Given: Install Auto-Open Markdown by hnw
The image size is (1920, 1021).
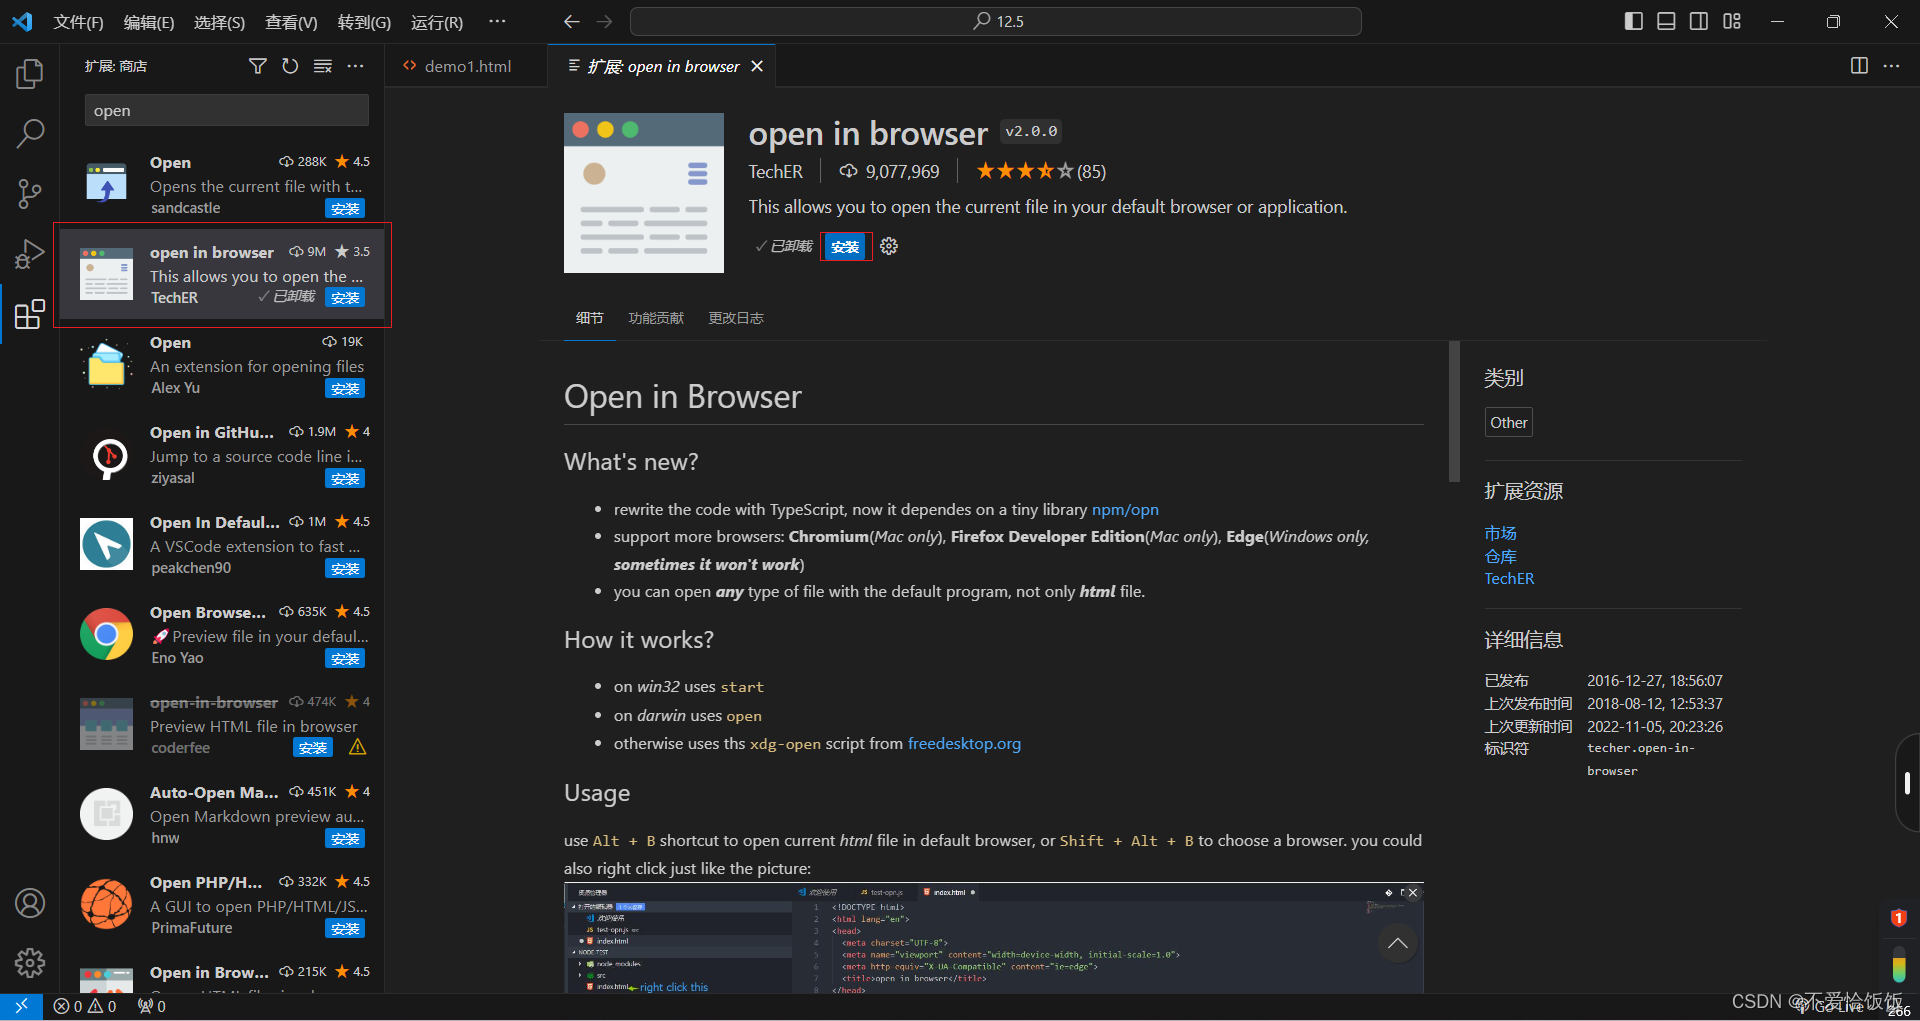Looking at the screenshot, I should (x=345, y=838).
